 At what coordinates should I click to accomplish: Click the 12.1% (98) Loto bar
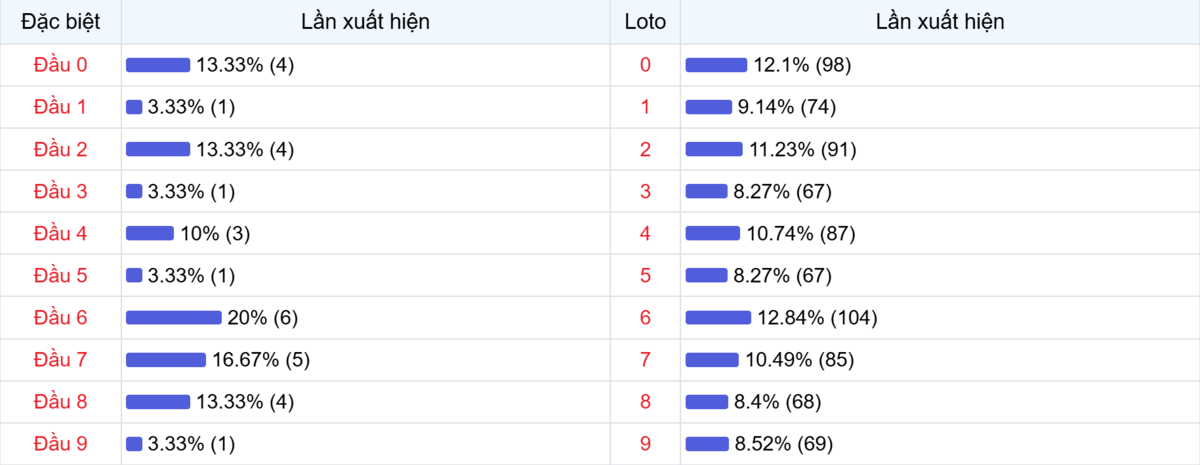pos(716,65)
